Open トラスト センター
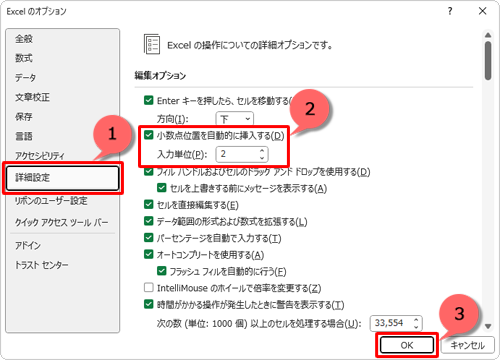The width and height of the screenshot is (500, 360). pos(42,265)
